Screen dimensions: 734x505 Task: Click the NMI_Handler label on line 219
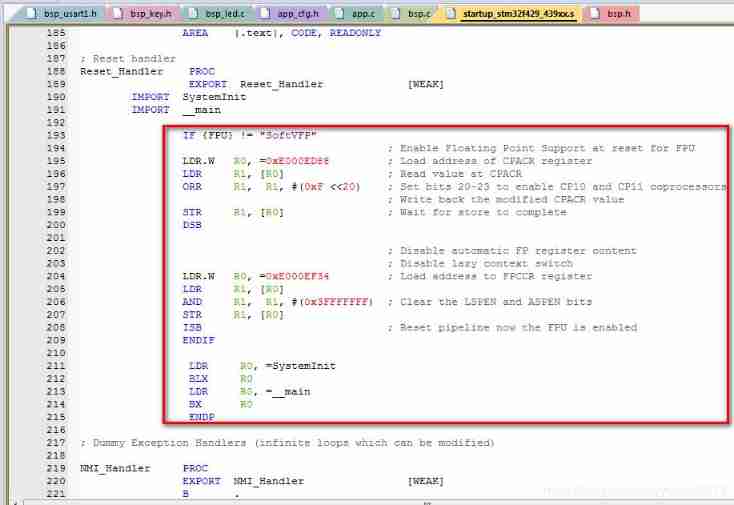[x=115, y=468]
